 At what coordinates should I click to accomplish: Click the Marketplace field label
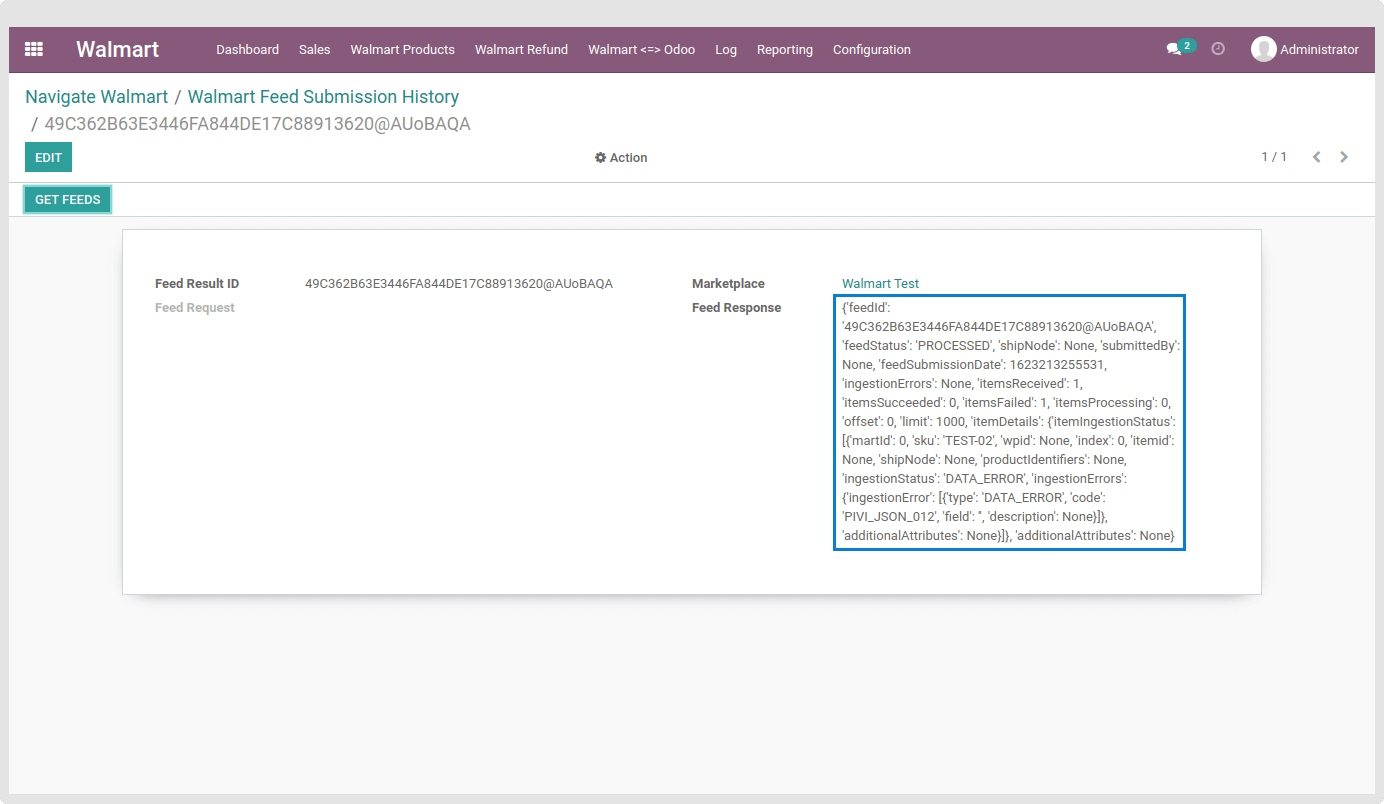click(728, 284)
